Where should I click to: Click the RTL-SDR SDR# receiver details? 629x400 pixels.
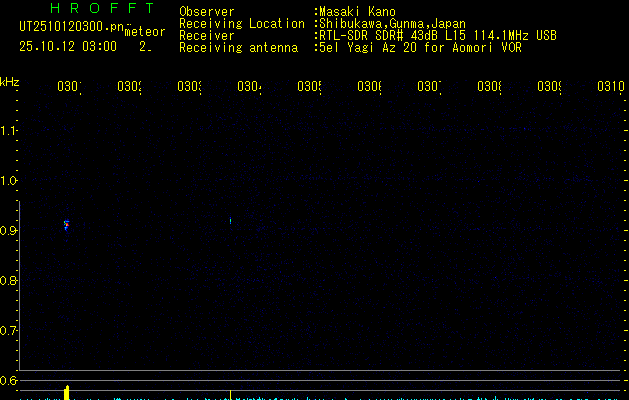[x=438, y=36]
